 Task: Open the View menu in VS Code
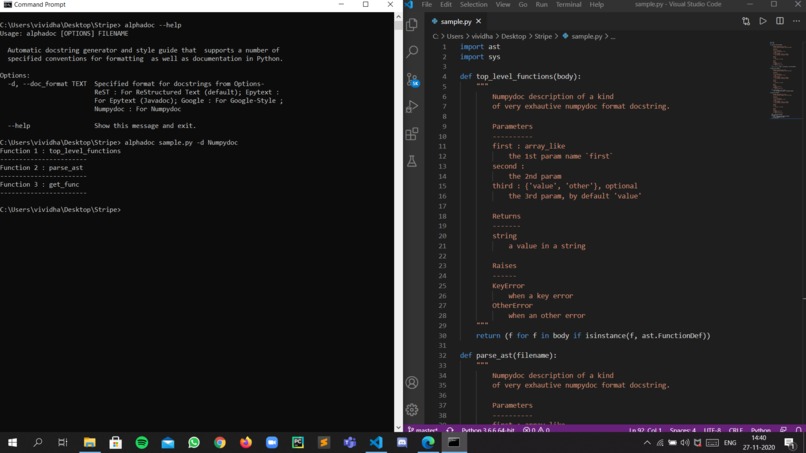[x=503, y=5]
